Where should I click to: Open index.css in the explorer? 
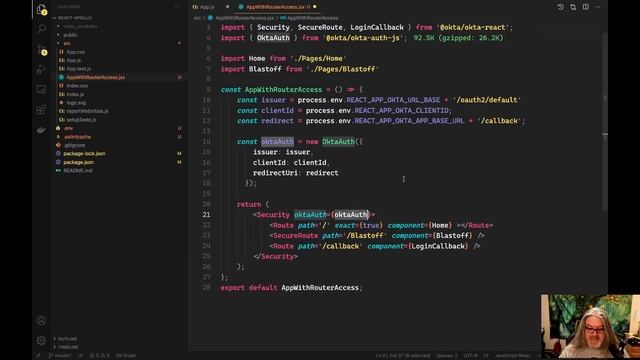[77, 86]
